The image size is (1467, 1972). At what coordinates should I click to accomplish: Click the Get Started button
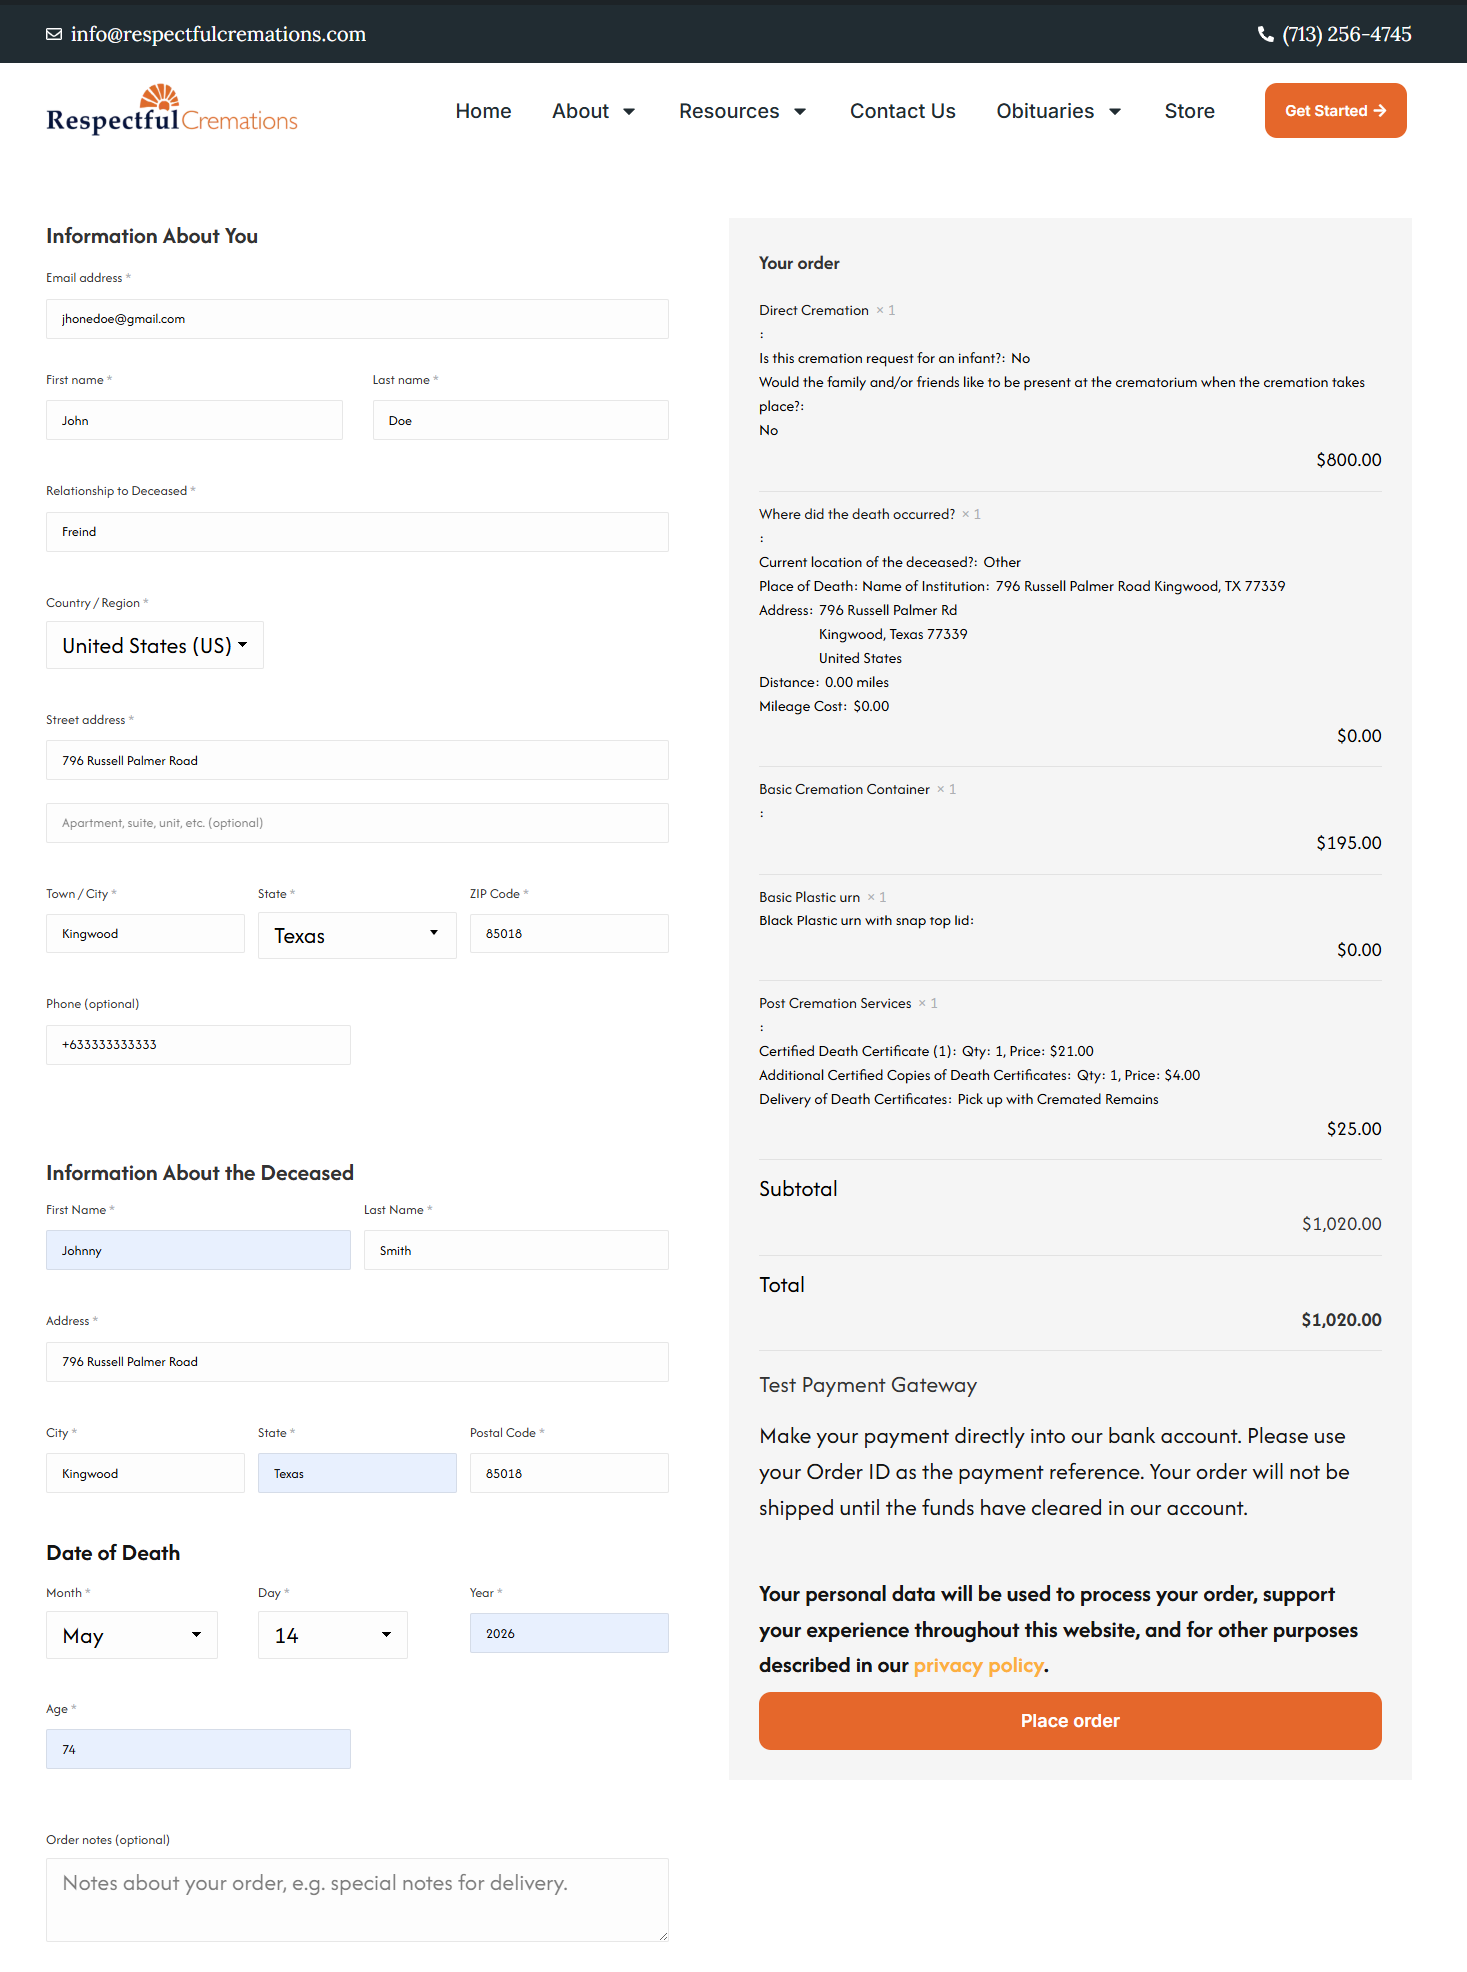(x=1335, y=110)
